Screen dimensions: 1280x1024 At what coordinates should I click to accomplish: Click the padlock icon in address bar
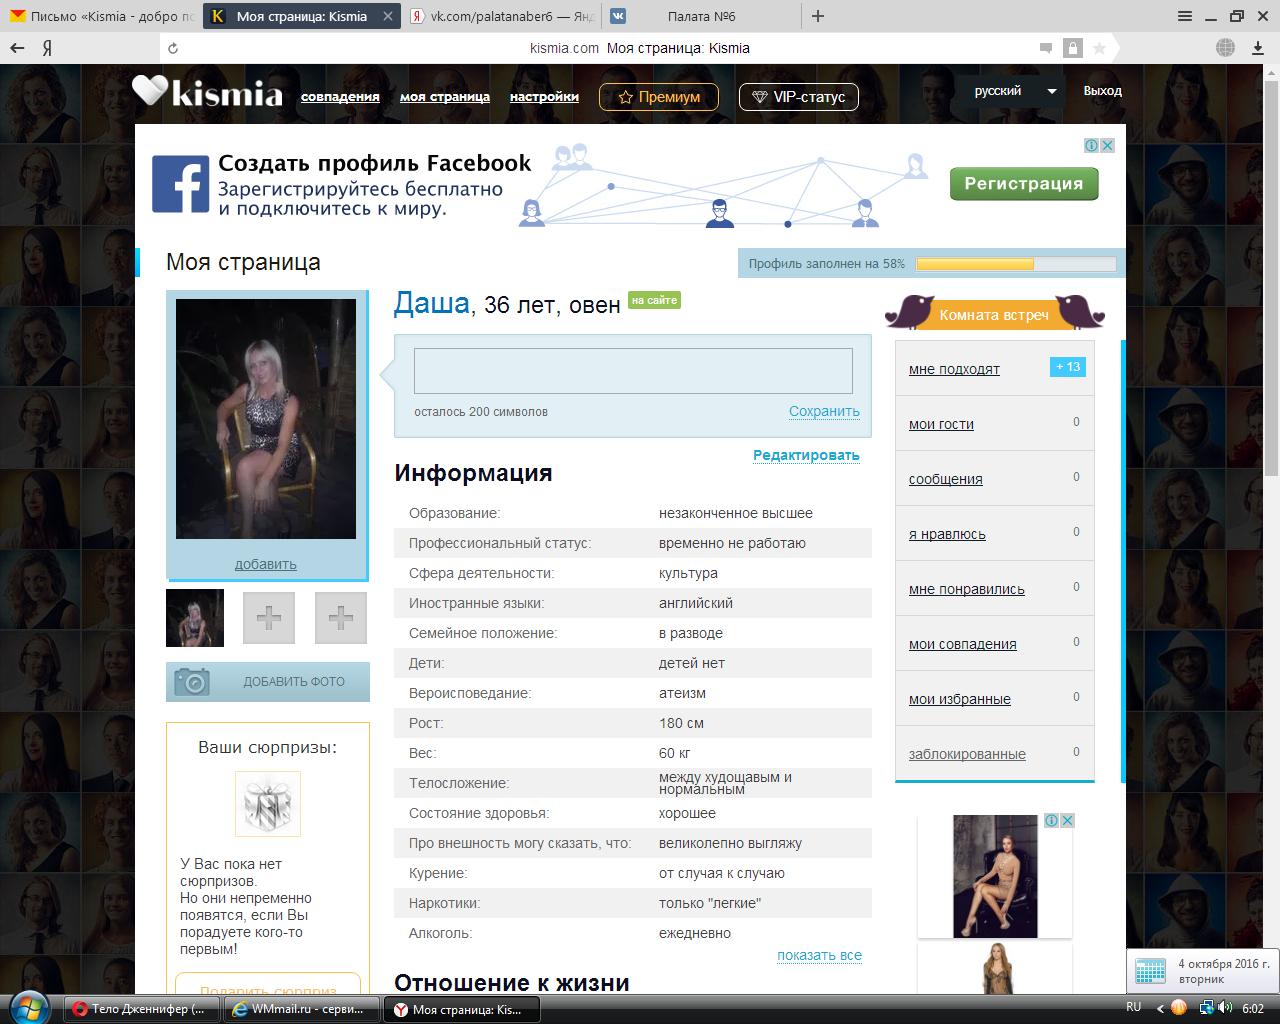click(x=1072, y=48)
